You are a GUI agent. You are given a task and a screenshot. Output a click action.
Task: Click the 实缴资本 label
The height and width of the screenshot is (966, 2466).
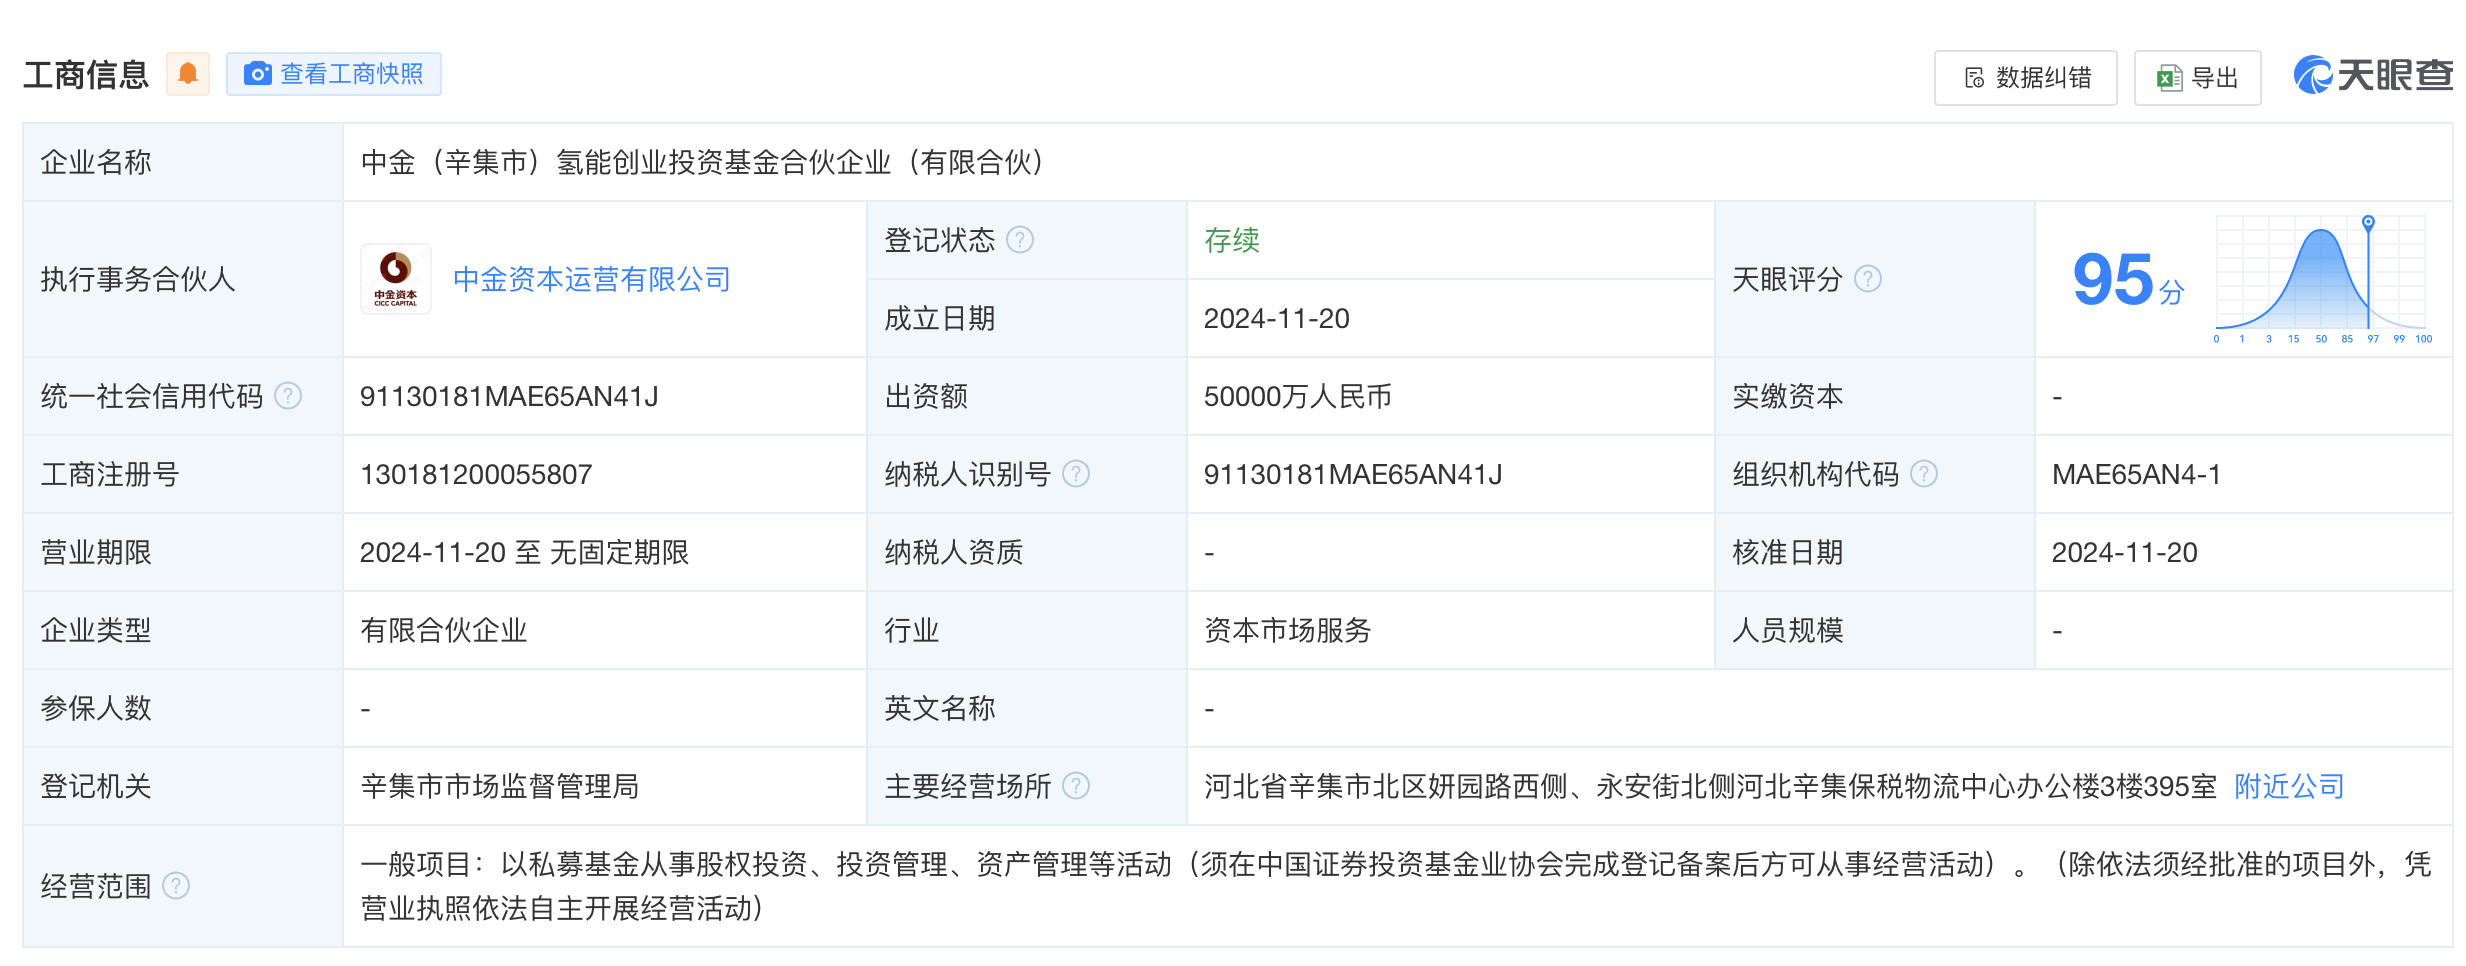(x=1787, y=396)
